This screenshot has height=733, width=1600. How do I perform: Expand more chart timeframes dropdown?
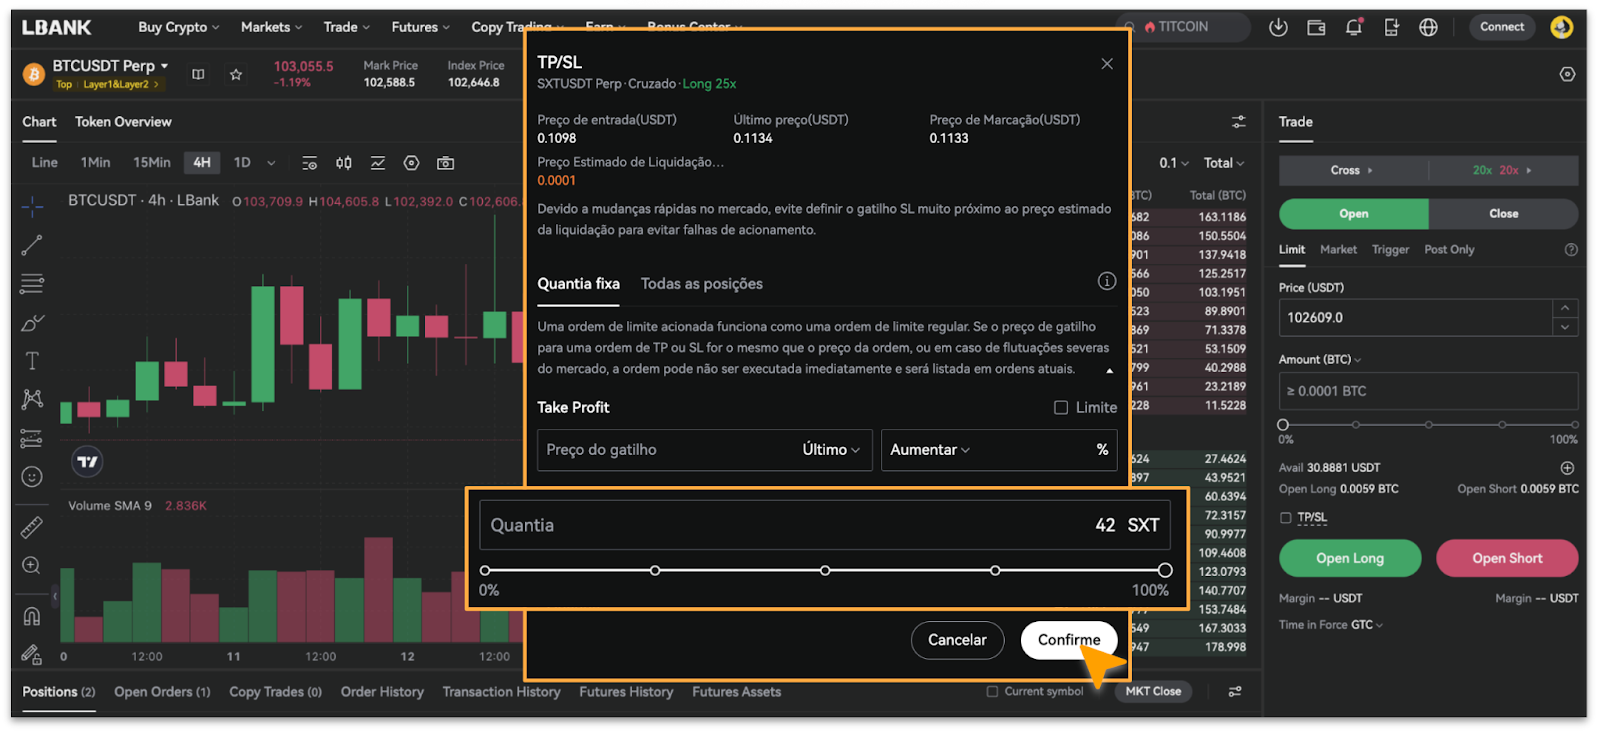point(271,163)
